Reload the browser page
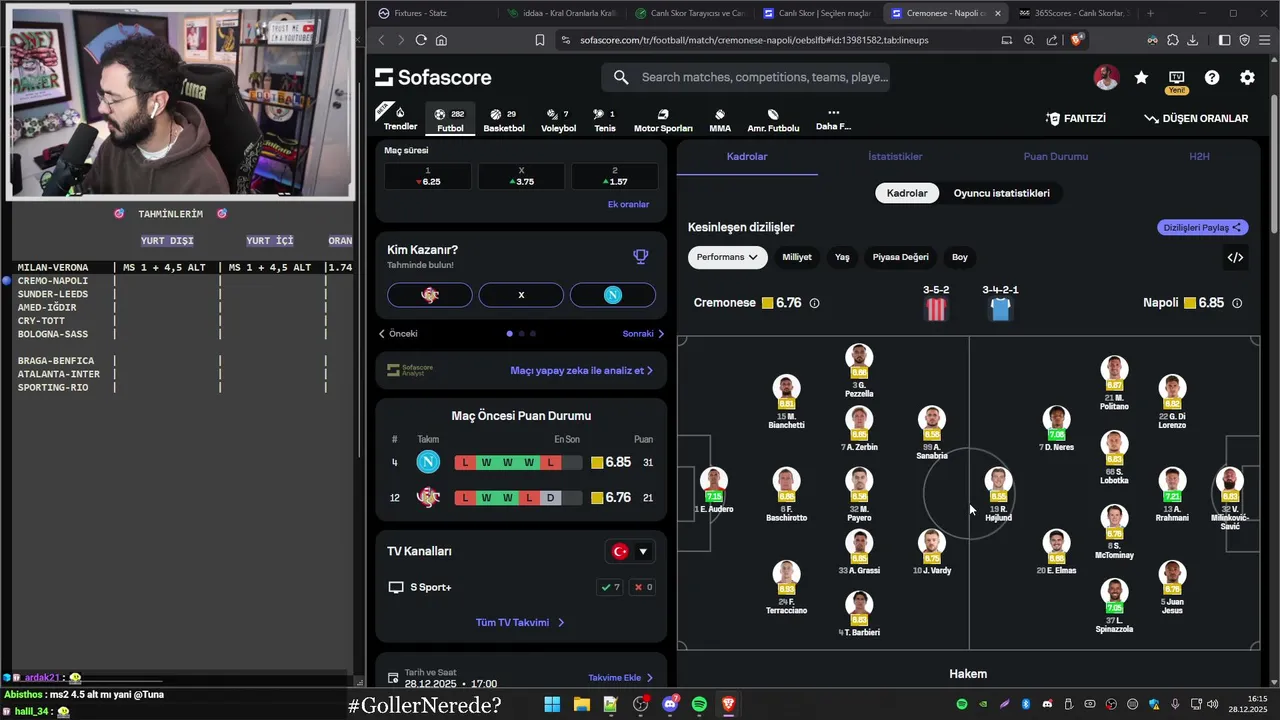Viewport: 1280px width, 720px height. pos(421,40)
